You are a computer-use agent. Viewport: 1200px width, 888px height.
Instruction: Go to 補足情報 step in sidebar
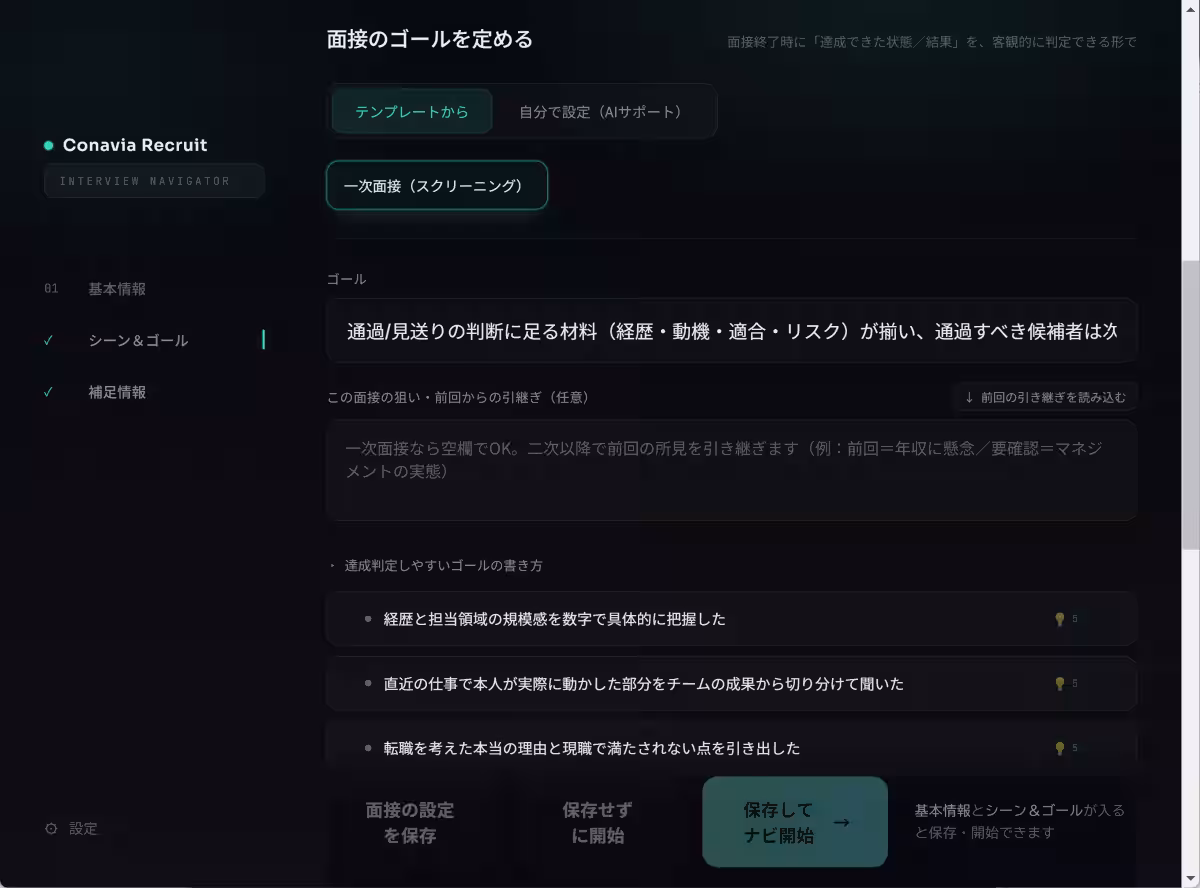117,392
